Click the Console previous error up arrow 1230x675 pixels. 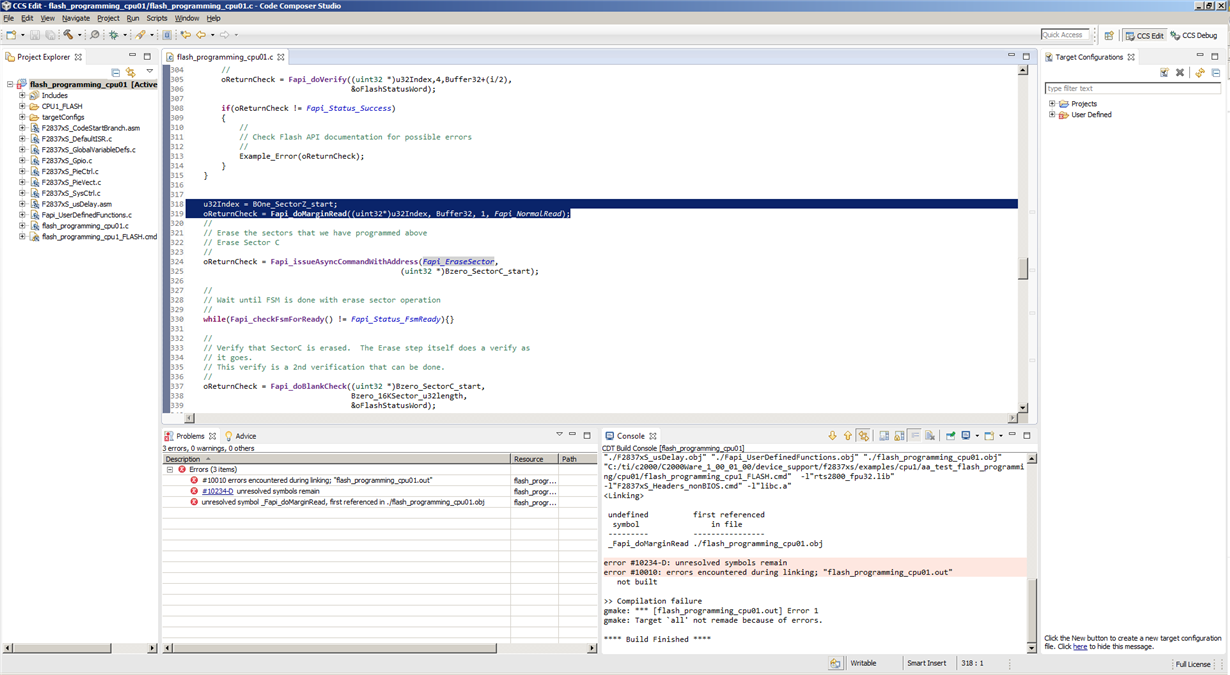point(848,436)
